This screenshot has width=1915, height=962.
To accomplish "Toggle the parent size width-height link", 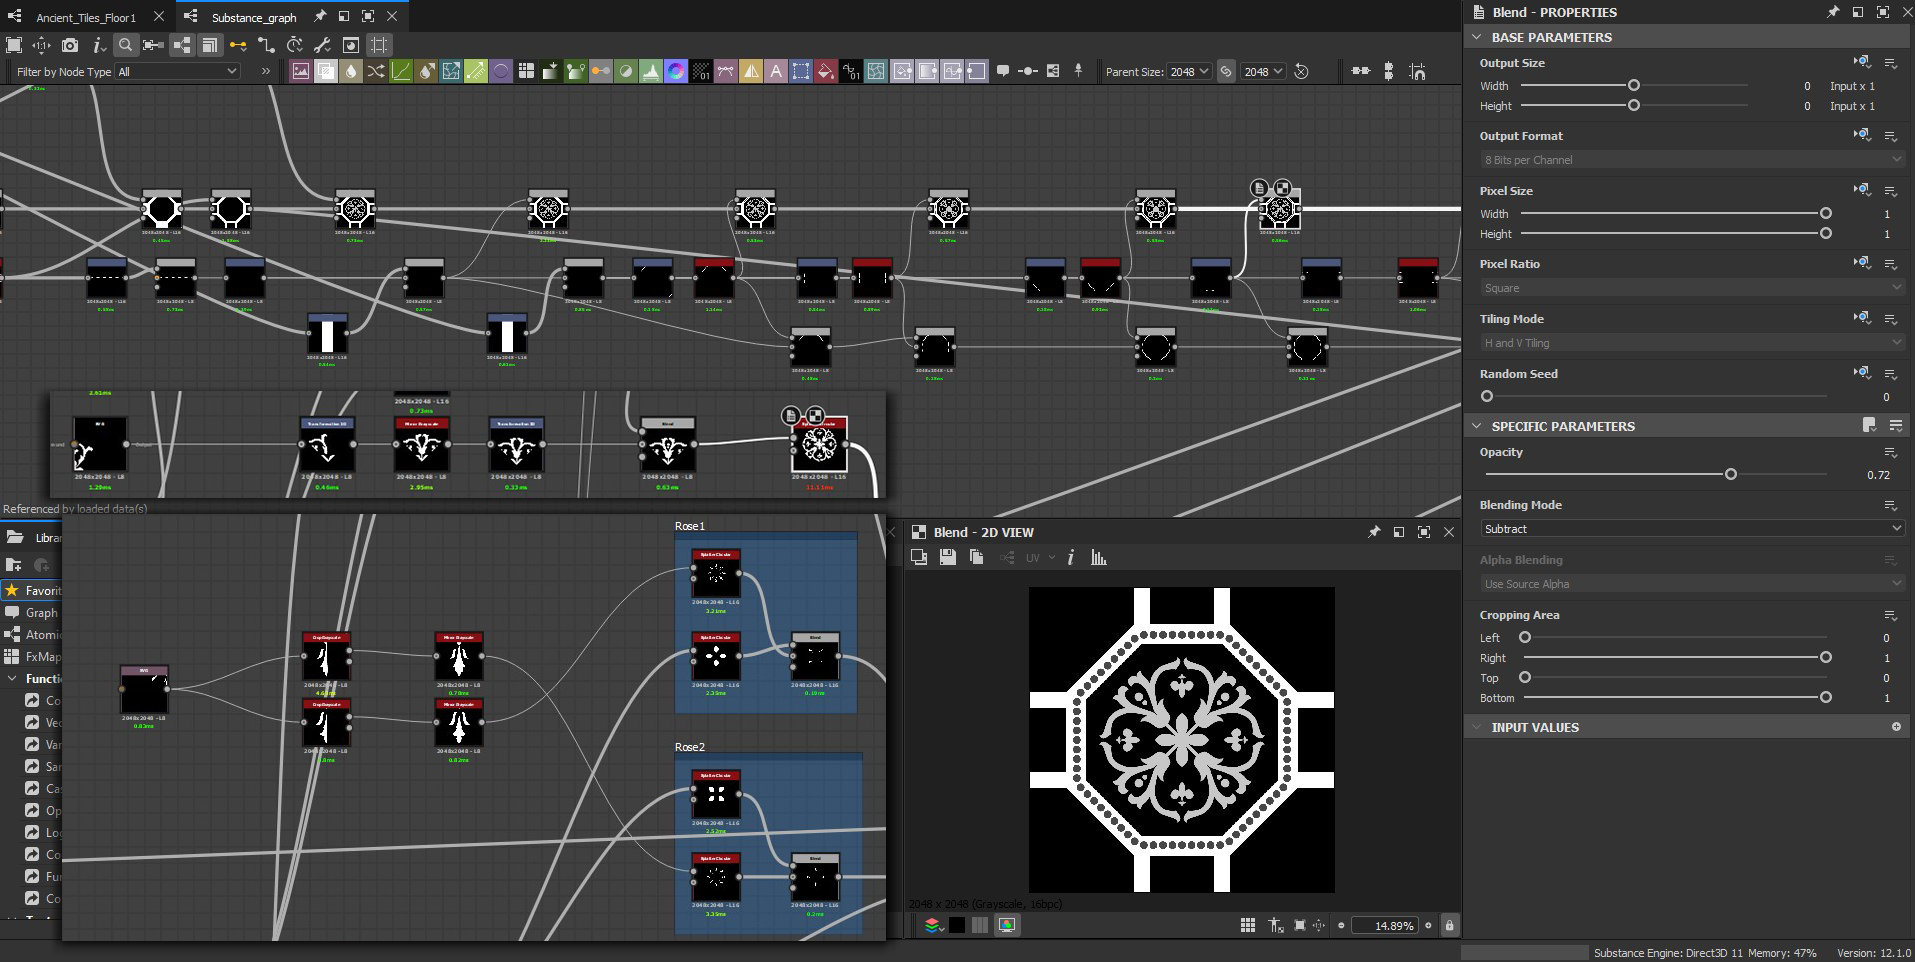I will click(1226, 72).
